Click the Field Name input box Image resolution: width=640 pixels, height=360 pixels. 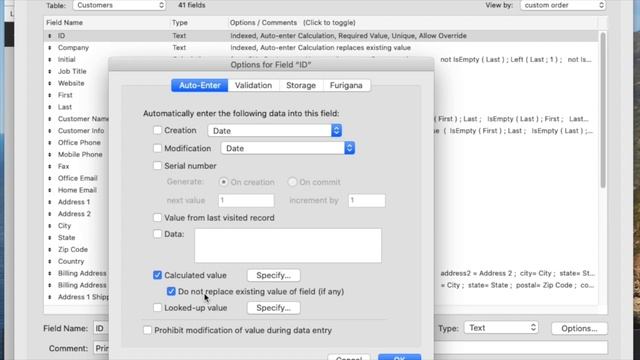101,328
